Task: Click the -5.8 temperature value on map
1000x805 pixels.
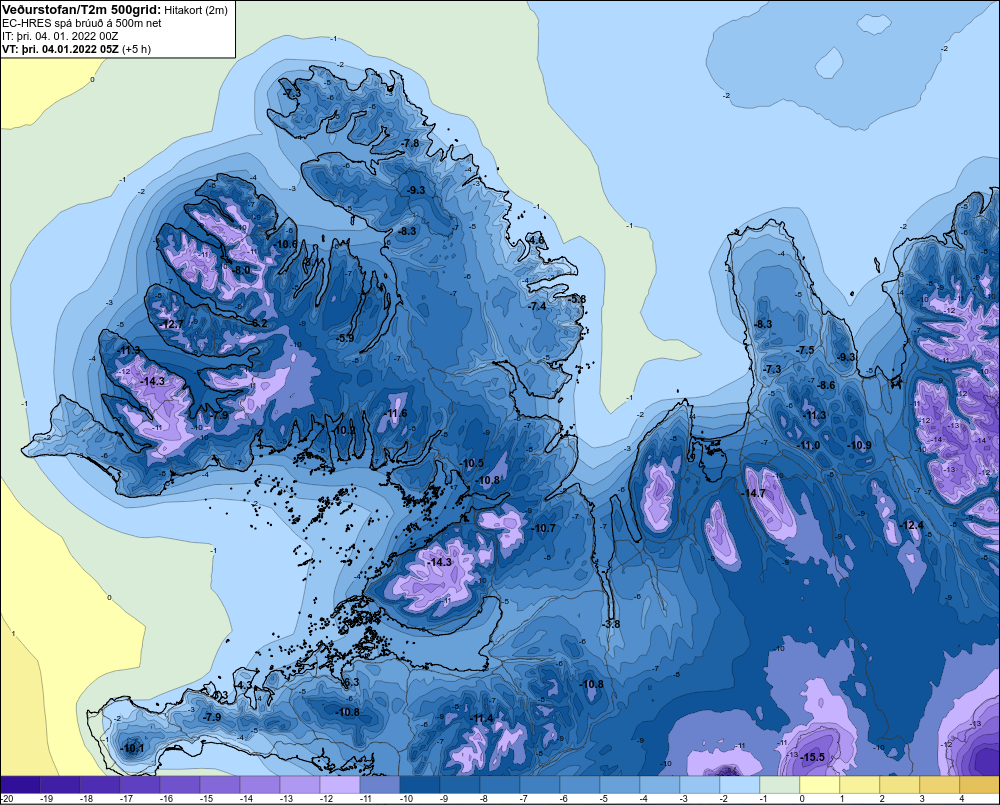Action: point(577,299)
